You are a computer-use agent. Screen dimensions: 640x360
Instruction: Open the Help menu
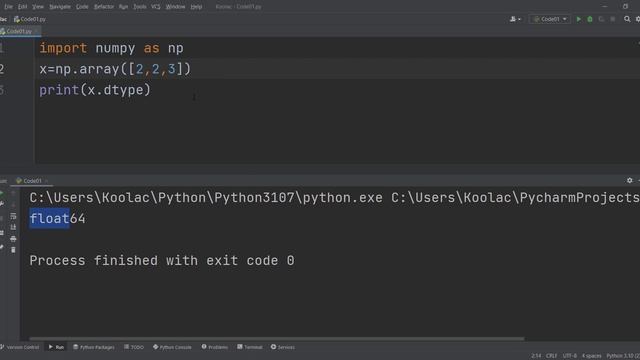pos(196,7)
